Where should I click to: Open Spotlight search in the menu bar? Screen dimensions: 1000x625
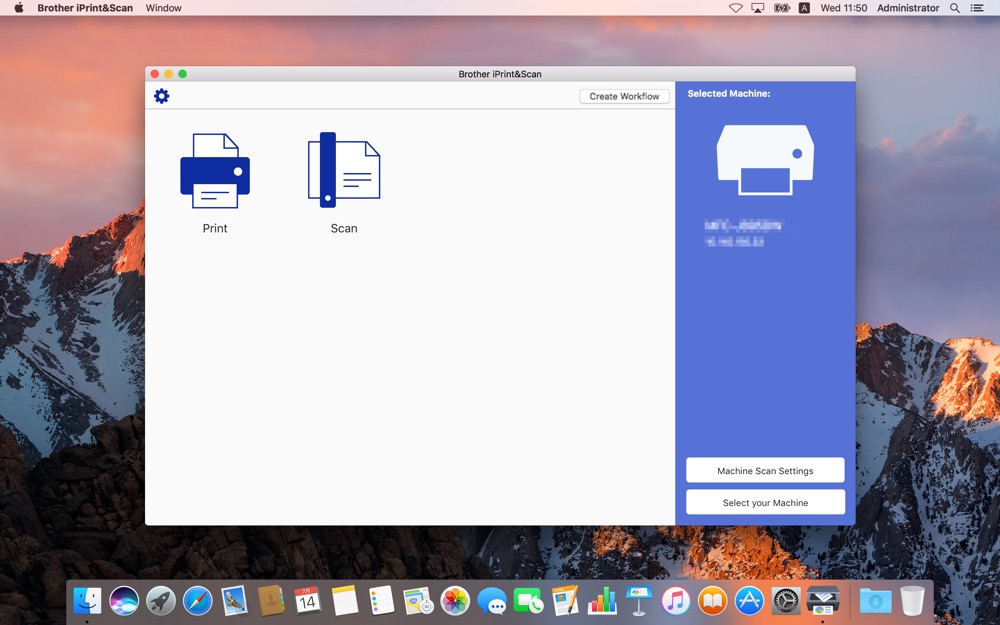pyautogui.click(x=955, y=8)
